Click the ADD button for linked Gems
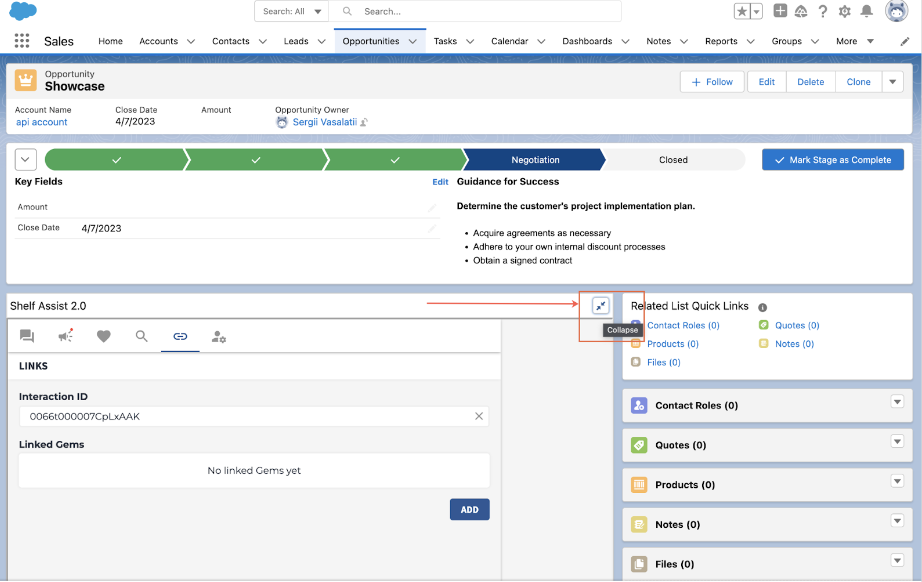Image resolution: width=922 pixels, height=582 pixels. pos(469,510)
